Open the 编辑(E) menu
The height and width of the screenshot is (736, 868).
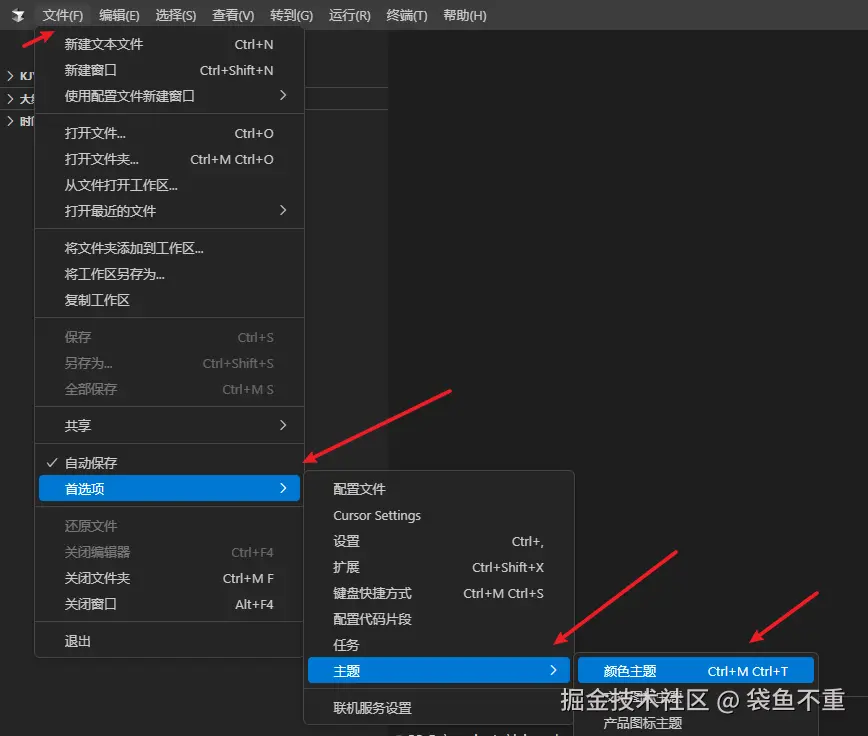pyautogui.click(x=119, y=15)
